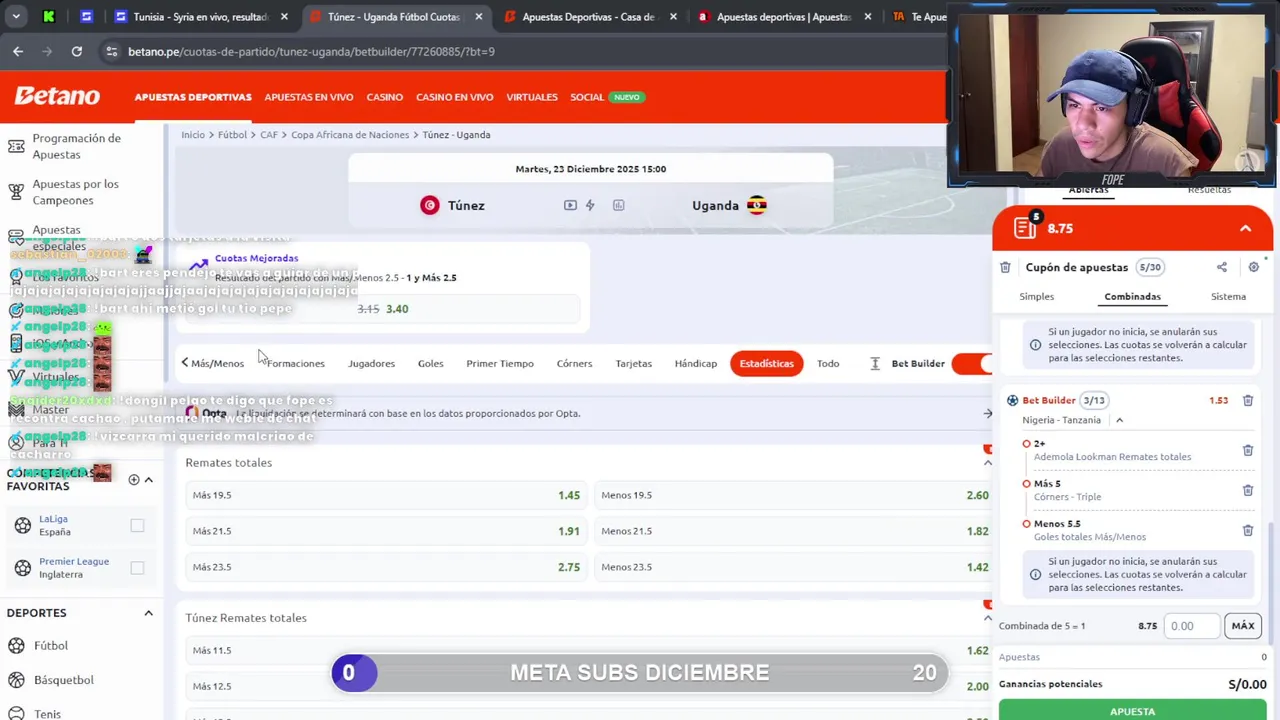This screenshot has height=720, width=1280.
Task: Click the Programación de Apuestas calendar icon
Action: pyautogui.click(x=16, y=147)
